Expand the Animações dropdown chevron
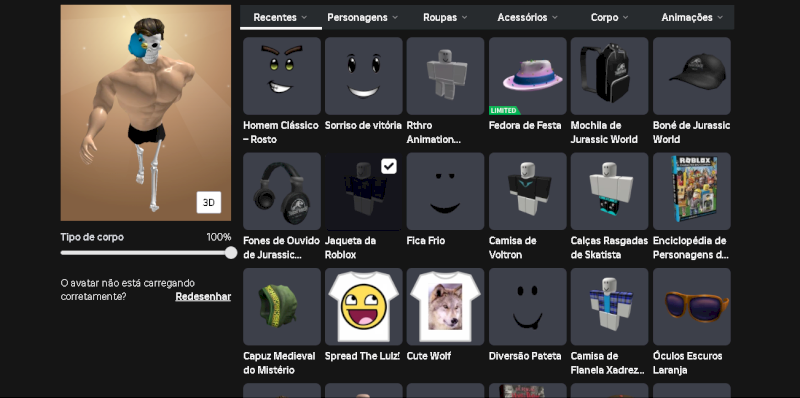 [720, 17]
